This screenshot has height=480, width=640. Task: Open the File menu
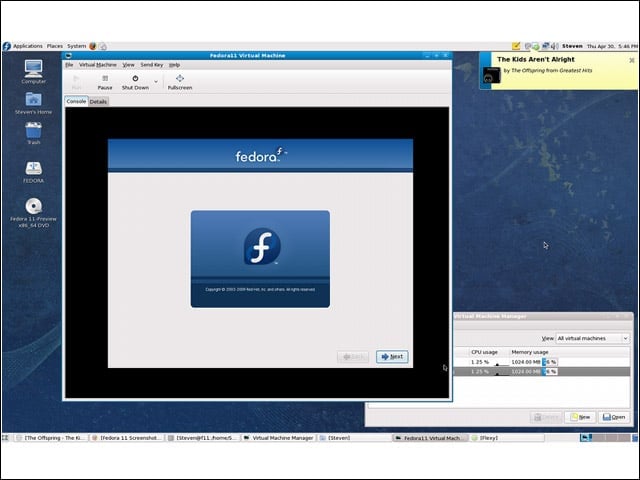[x=69, y=65]
